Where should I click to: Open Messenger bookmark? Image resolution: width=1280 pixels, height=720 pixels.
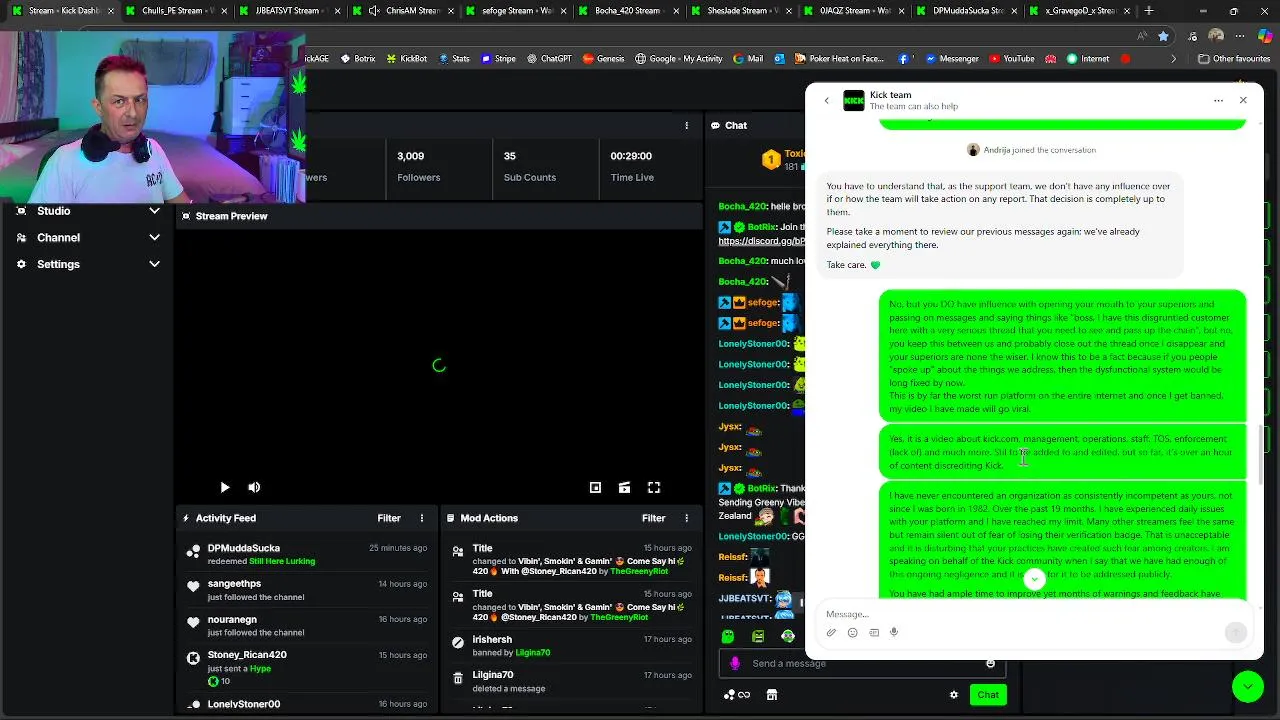pyautogui.click(x=951, y=59)
